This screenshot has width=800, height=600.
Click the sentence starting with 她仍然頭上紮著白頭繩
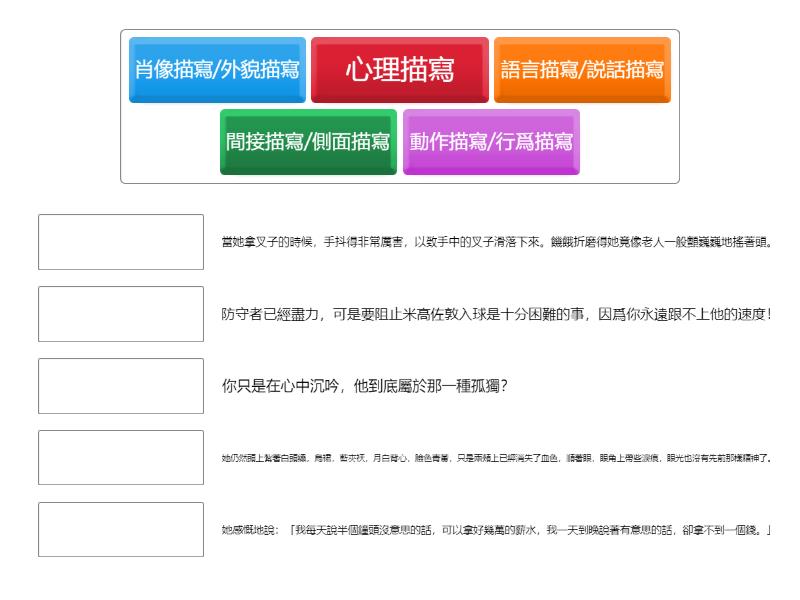495,458
